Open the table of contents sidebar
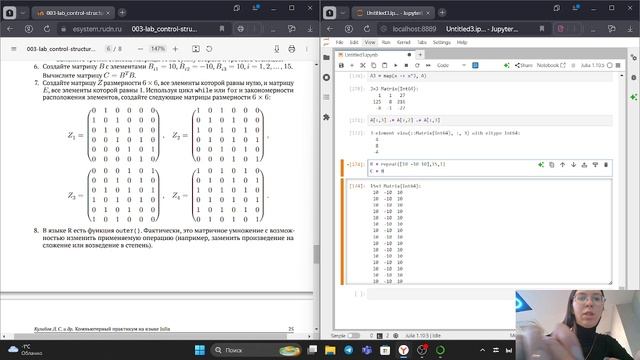This screenshot has height=360, width=640. coord(326,97)
